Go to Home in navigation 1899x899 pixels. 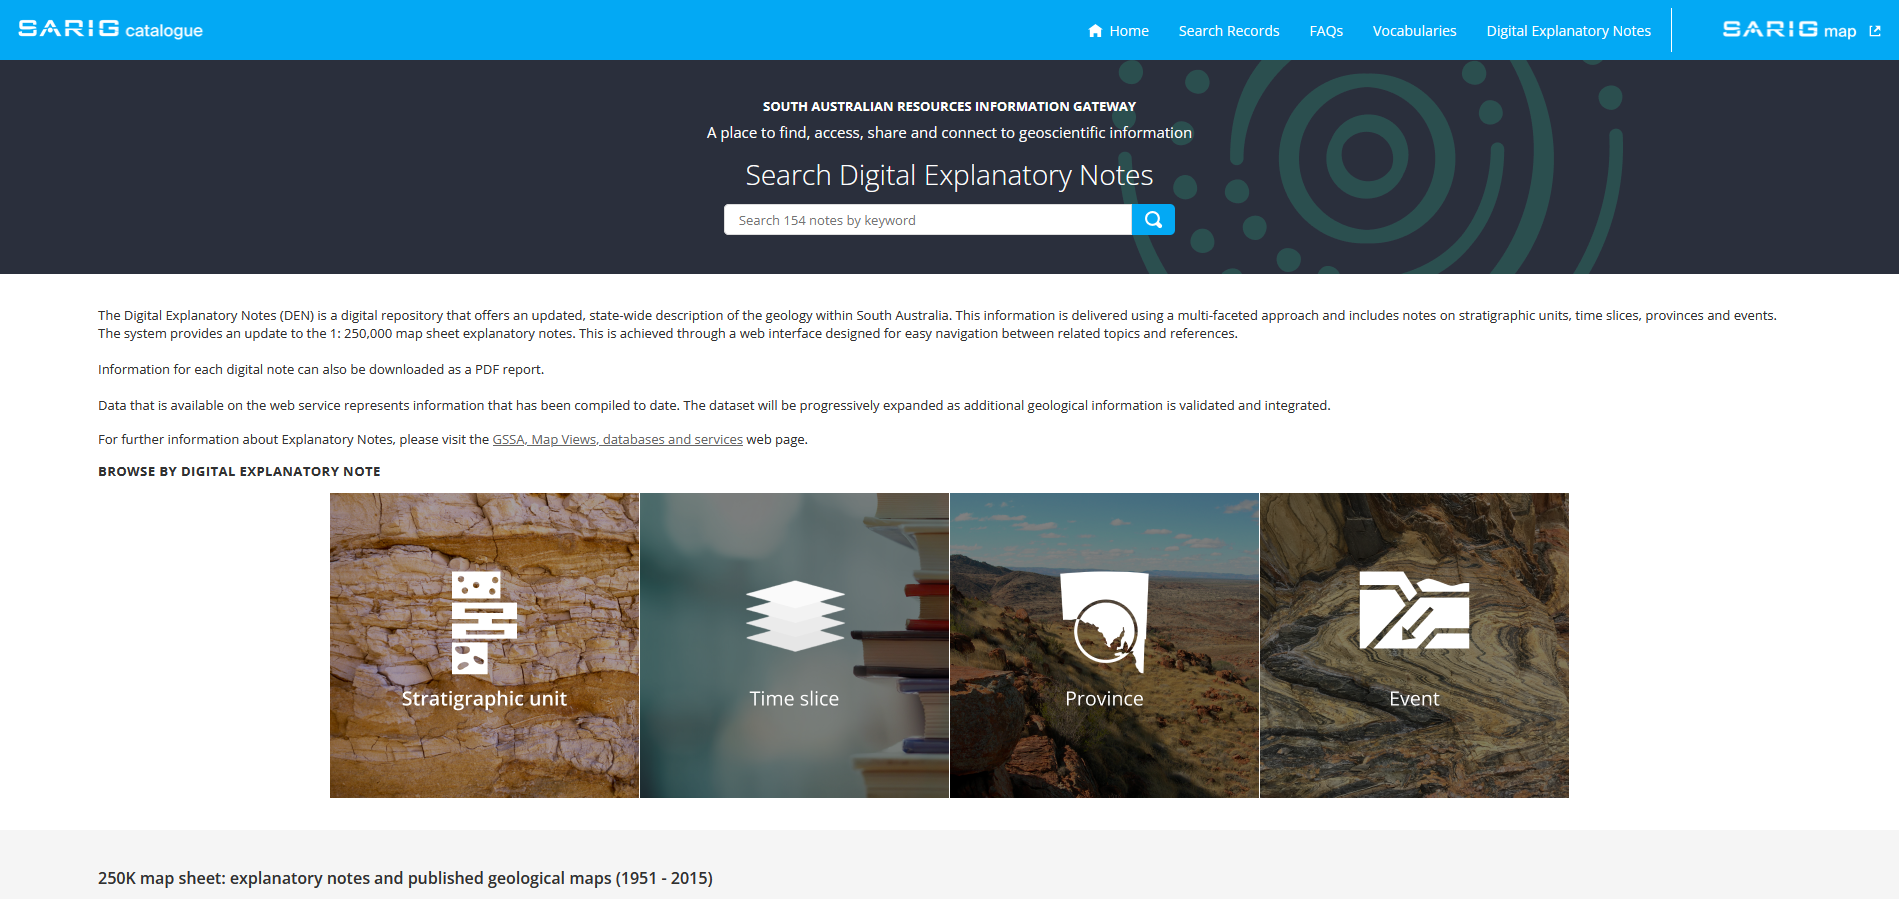(x=1118, y=31)
